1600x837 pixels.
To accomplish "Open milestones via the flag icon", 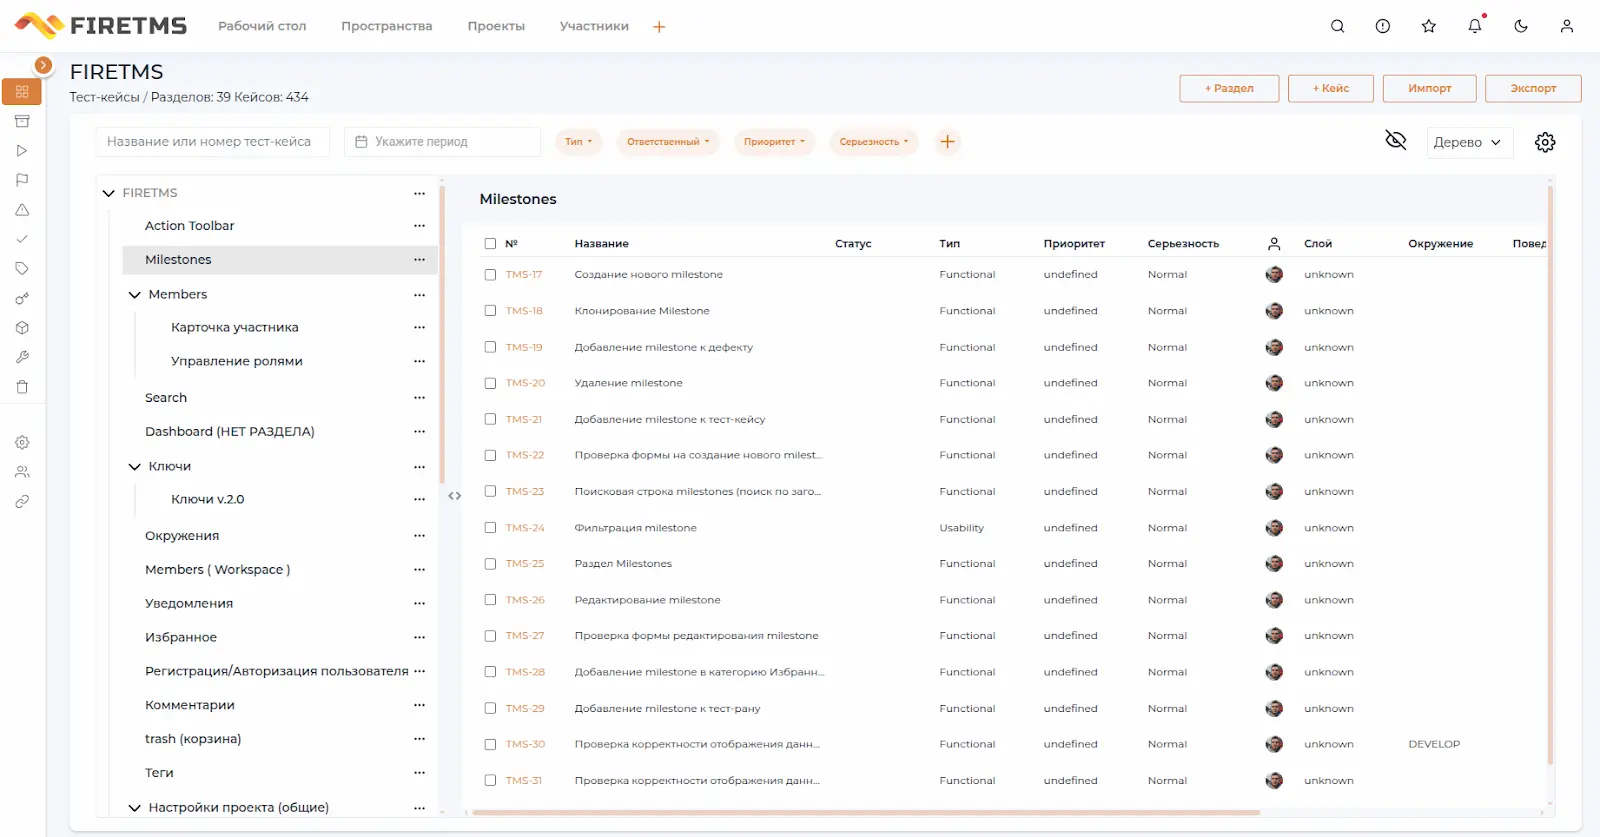I will [x=22, y=180].
